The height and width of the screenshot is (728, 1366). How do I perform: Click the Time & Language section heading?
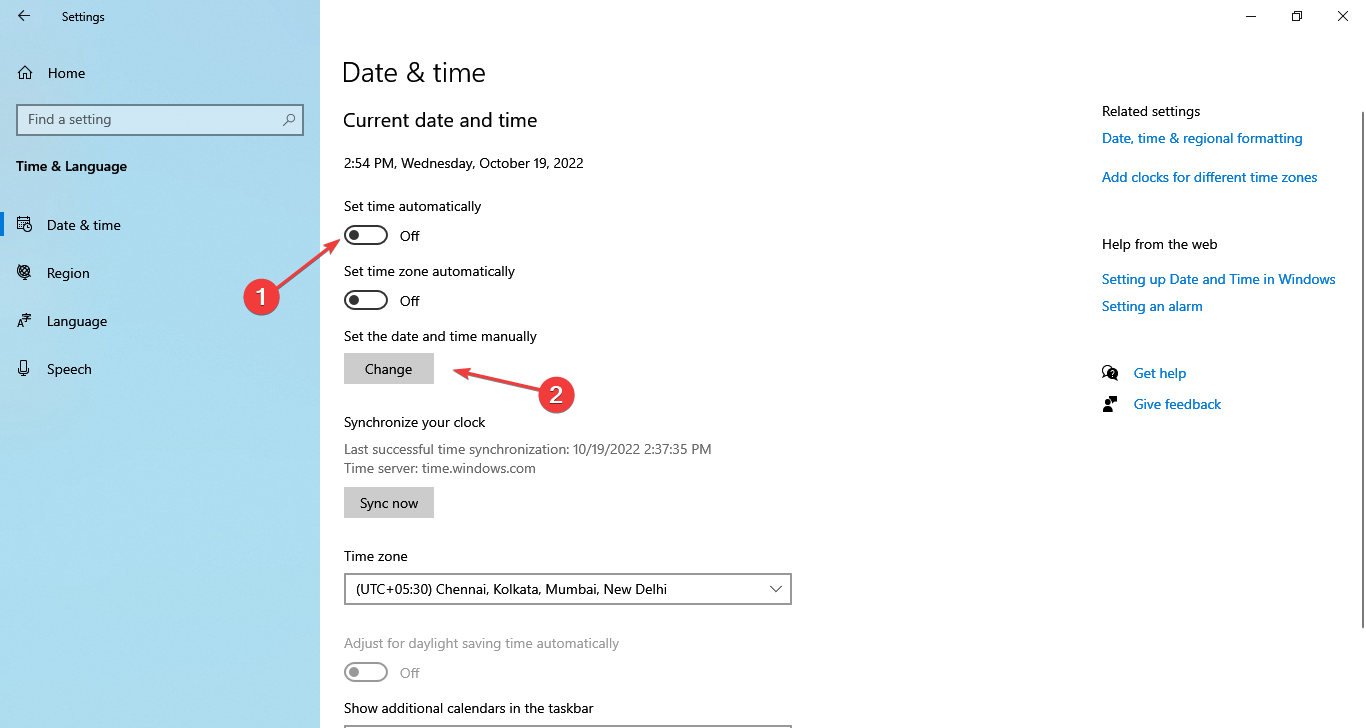(71, 166)
